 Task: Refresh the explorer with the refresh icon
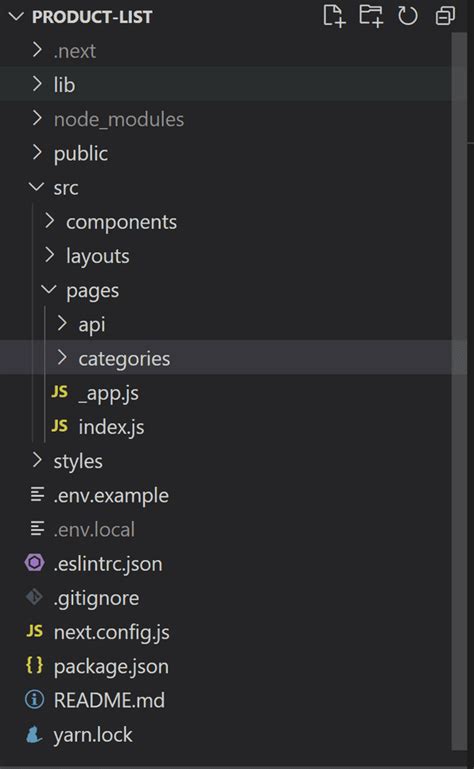[x=408, y=16]
